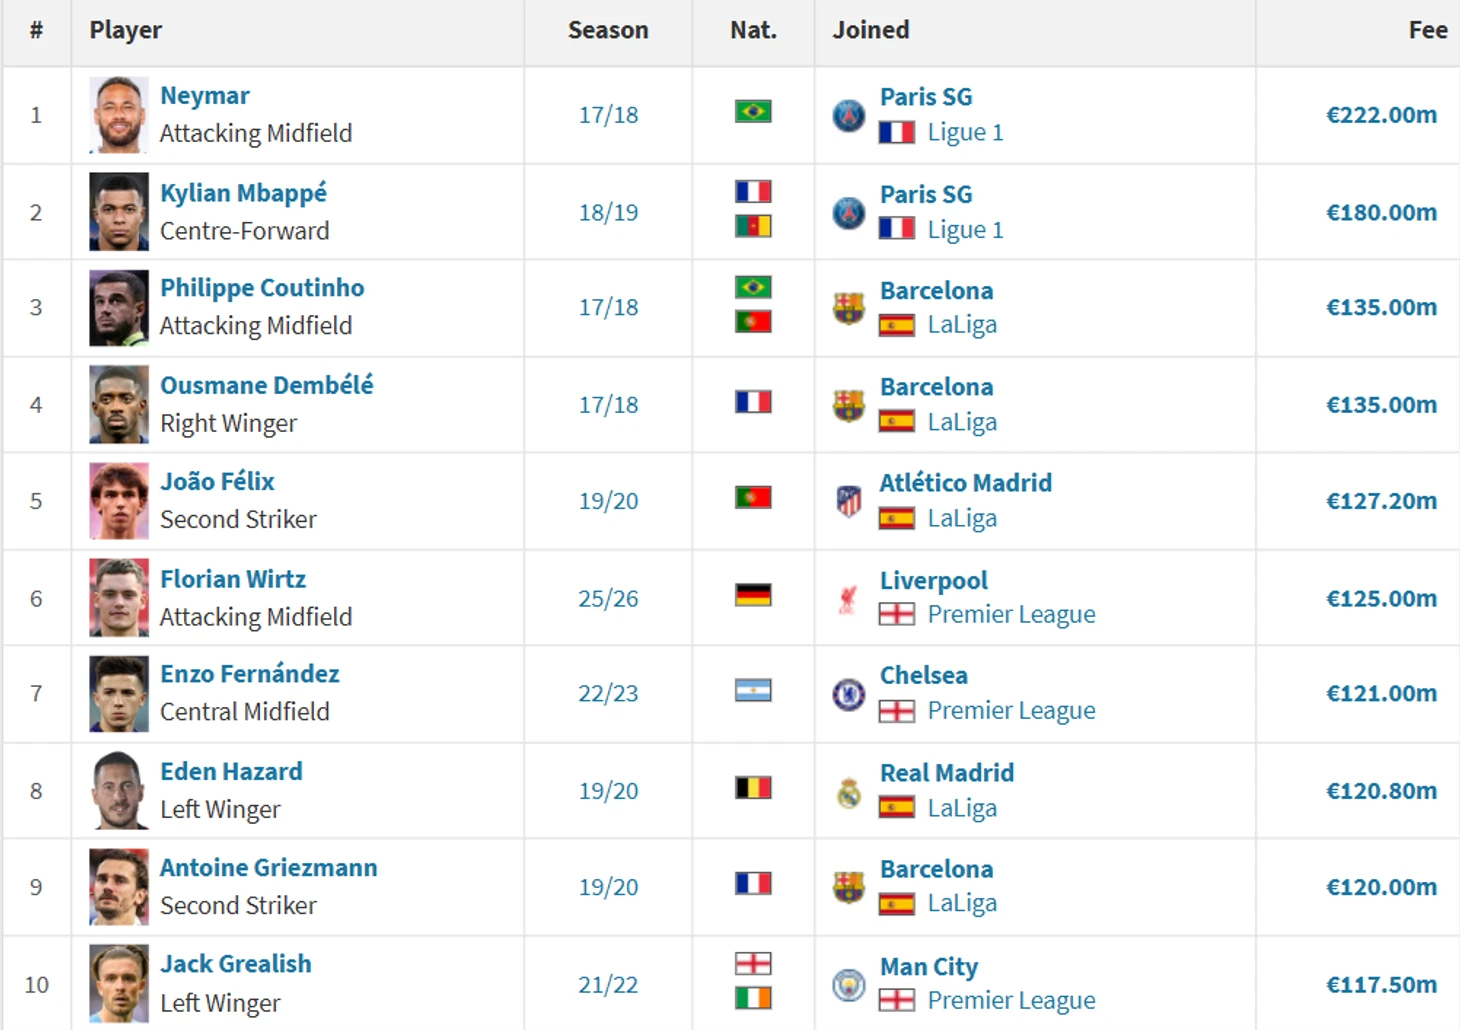This screenshot has height=1030, width=1460.
Task: Click Jack Grealish's portrait thumbnail
Action: [119, 984]
